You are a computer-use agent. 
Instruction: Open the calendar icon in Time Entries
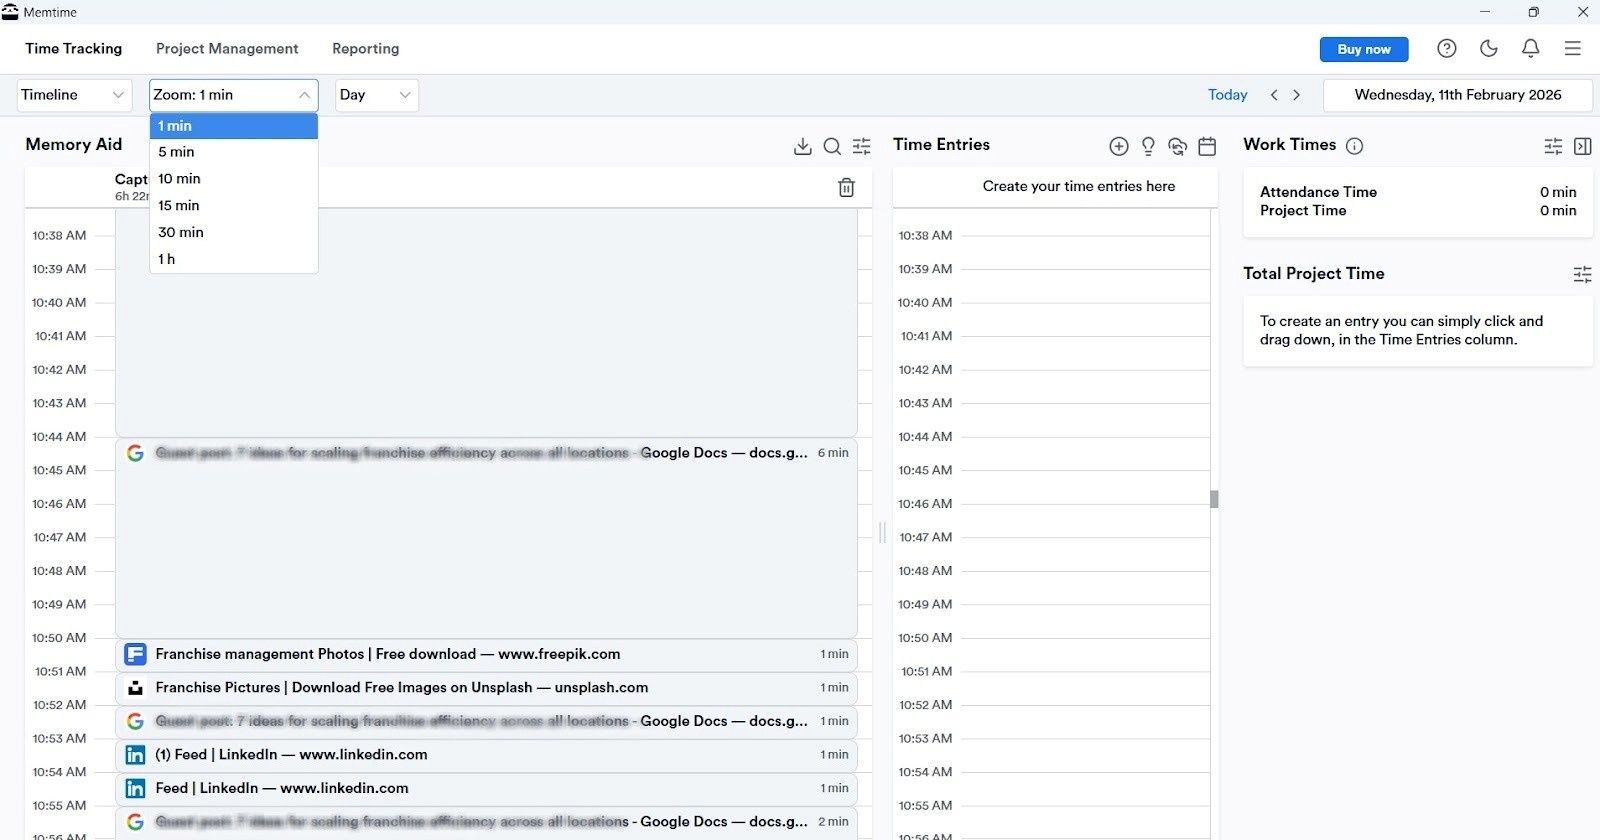click(x=1207, y=146)
